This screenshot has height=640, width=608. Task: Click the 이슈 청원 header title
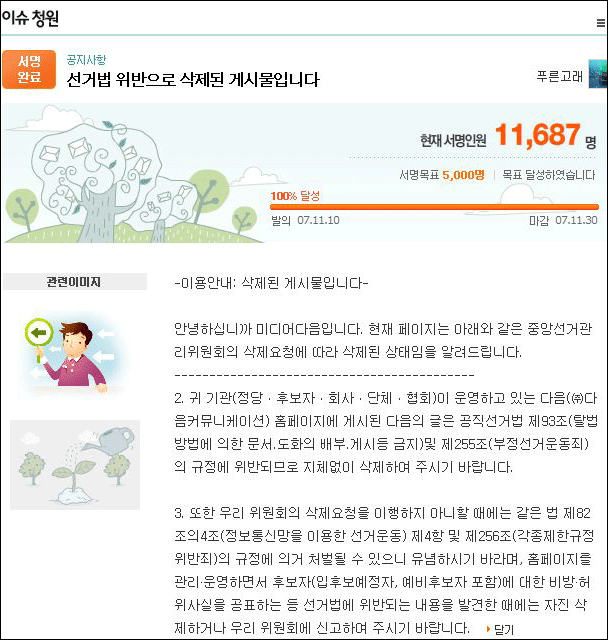pyautogui.click(x=30, y=18)
